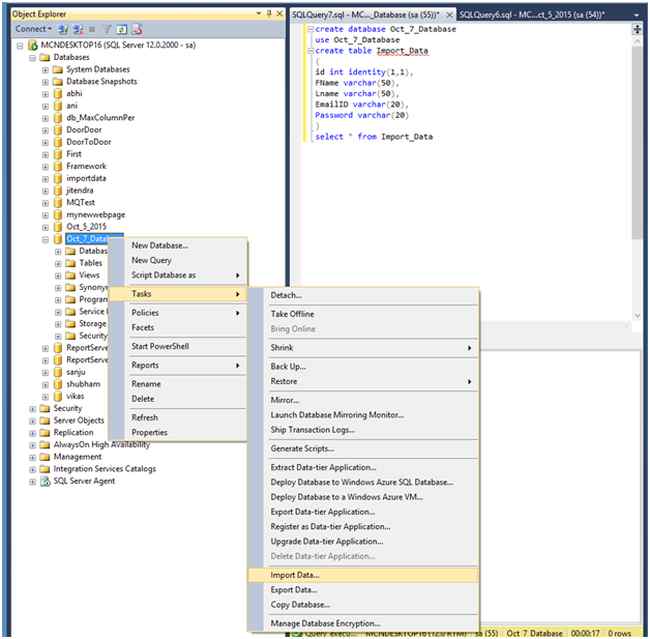
Task: Click the SQL Server Agent icon
Action: coord(44,481)
